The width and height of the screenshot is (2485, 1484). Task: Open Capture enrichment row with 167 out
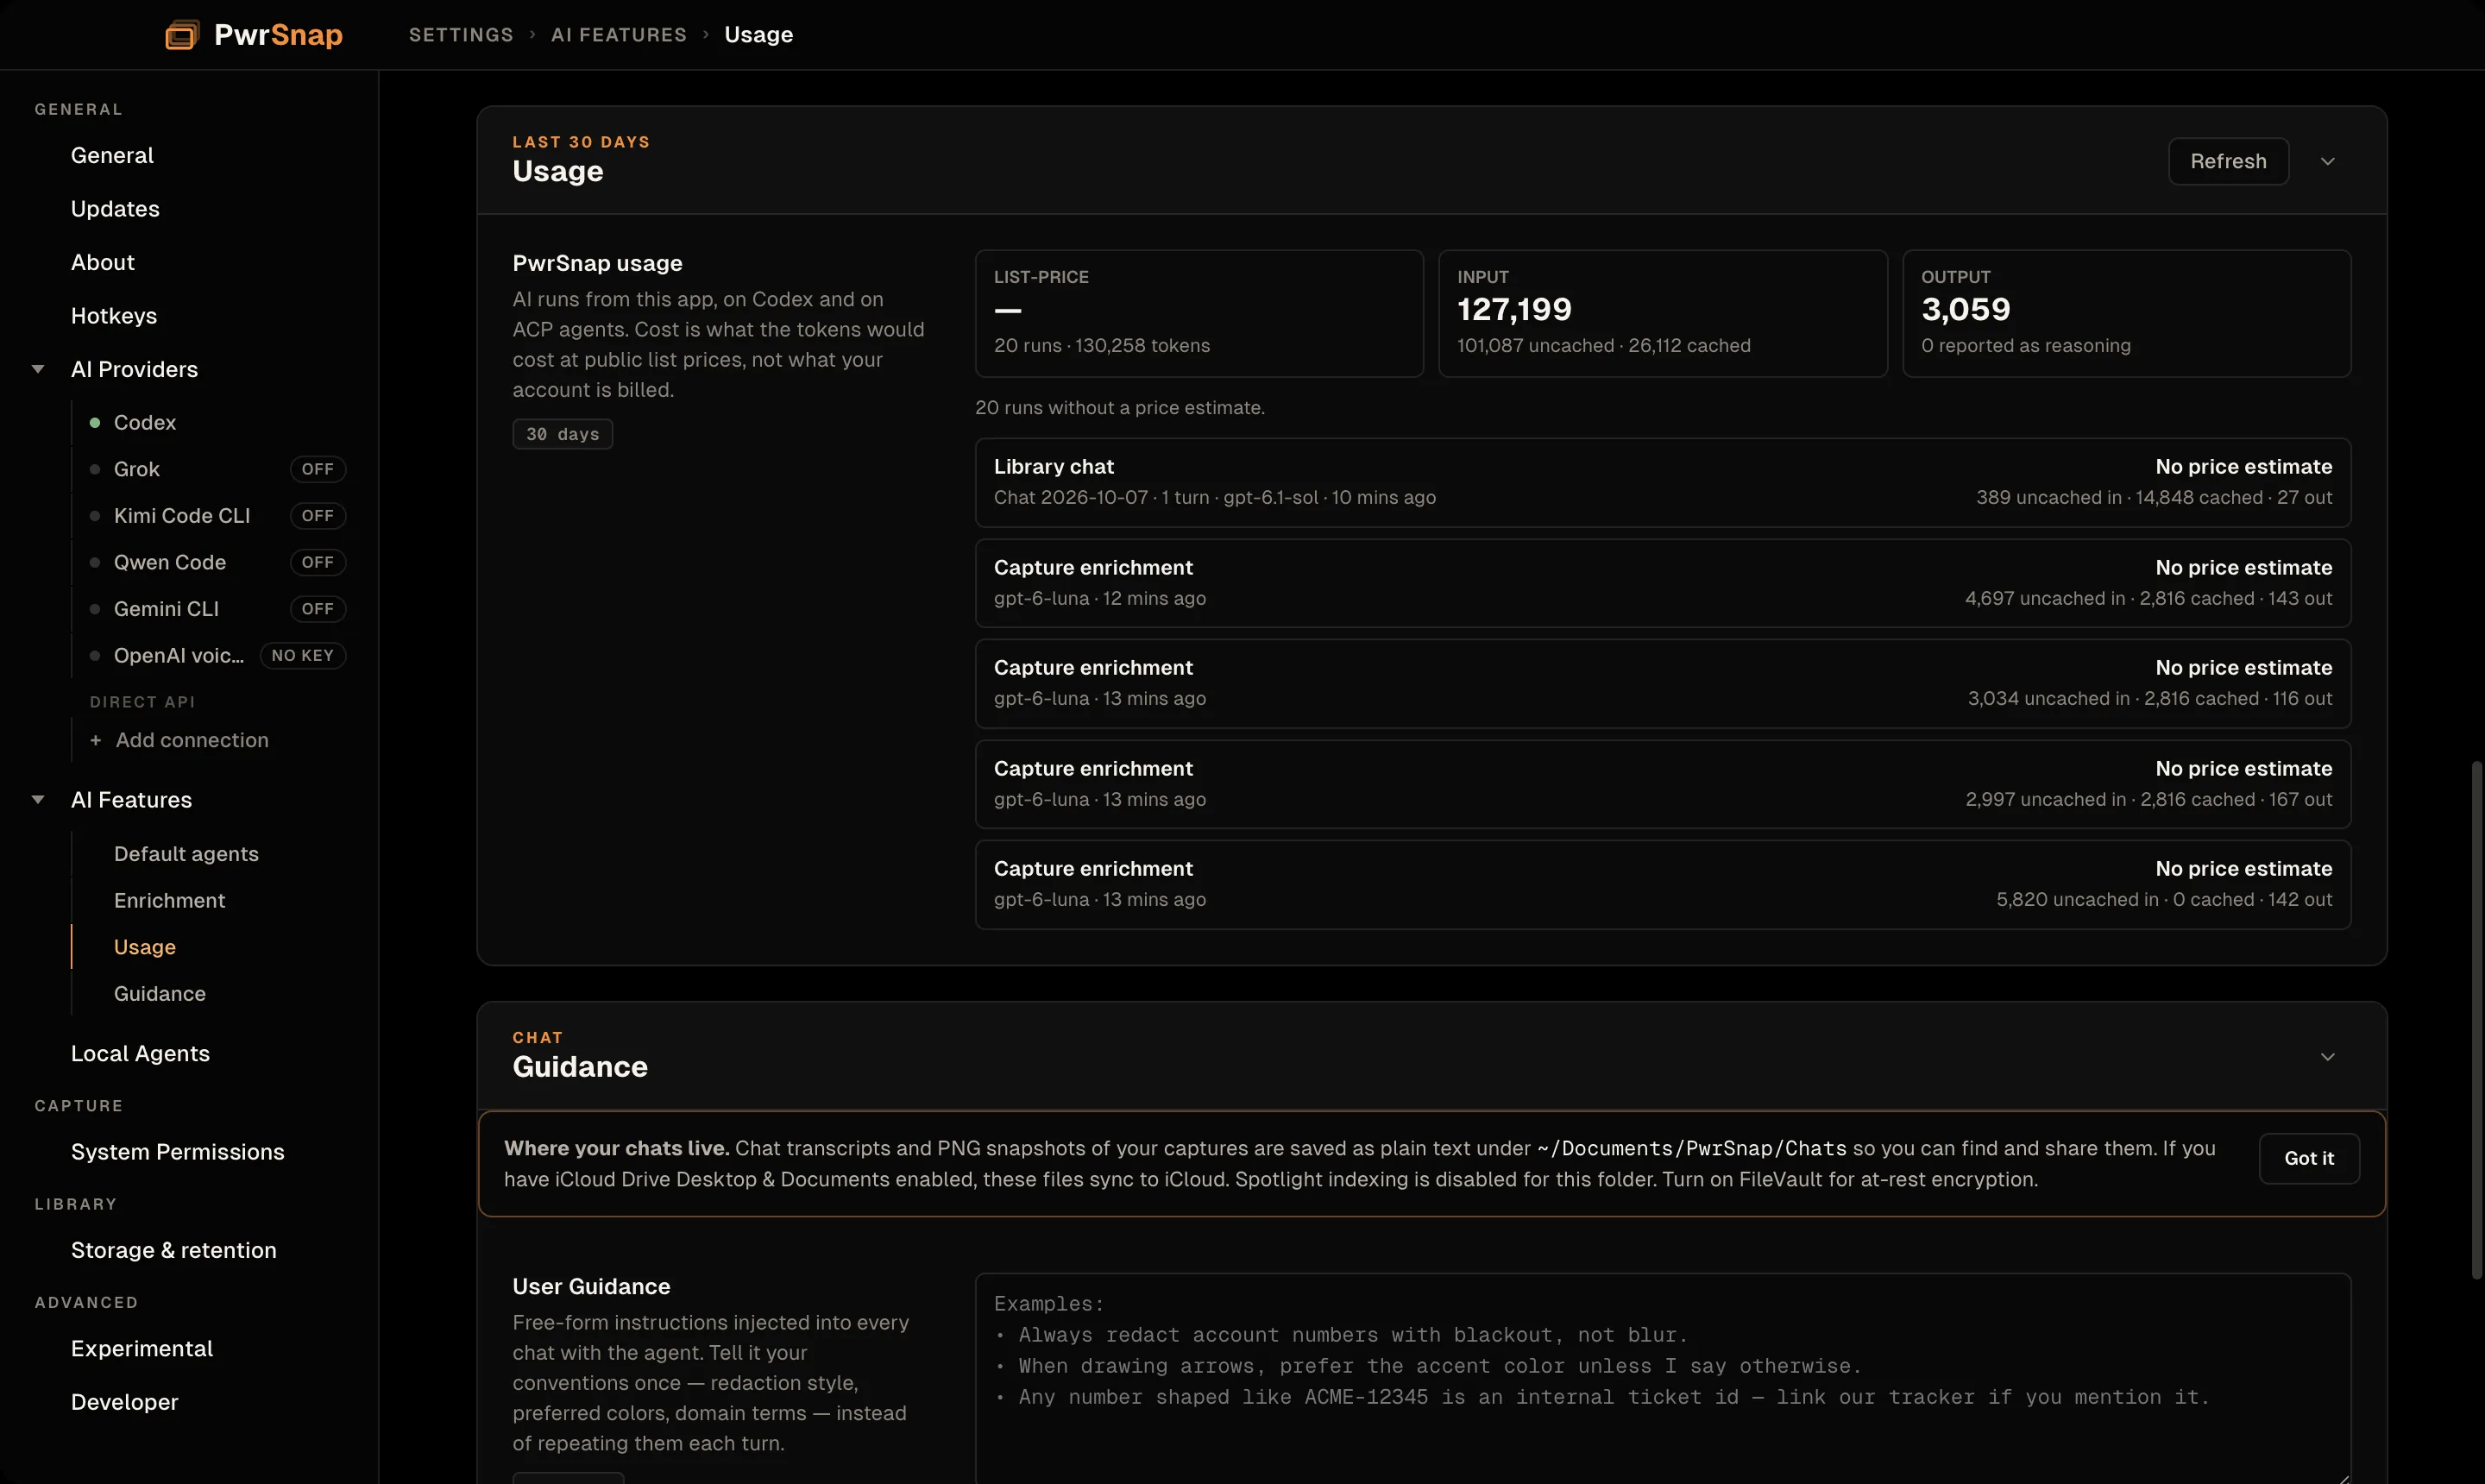[1663, 785]
